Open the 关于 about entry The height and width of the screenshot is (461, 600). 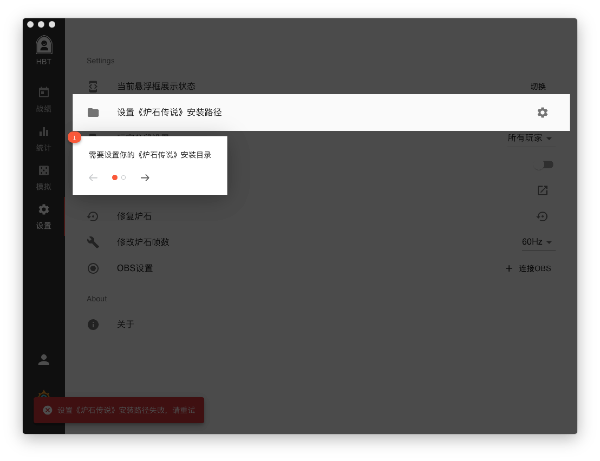(x=125, y=324)
